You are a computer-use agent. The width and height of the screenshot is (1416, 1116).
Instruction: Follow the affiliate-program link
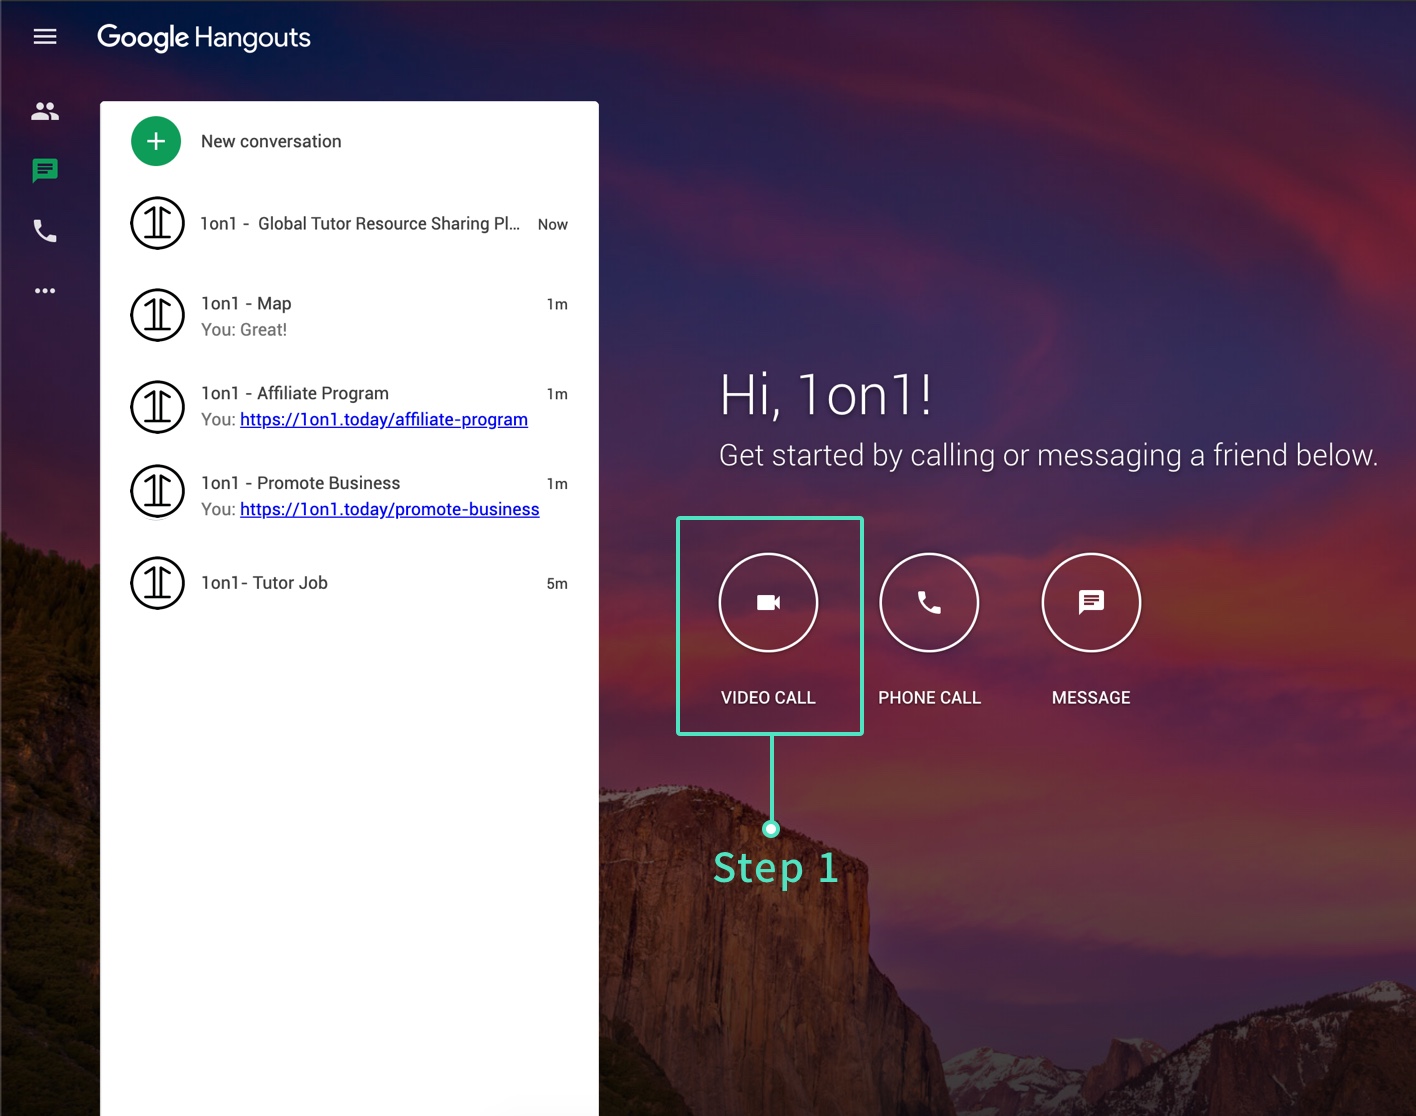tap(384, 420)
